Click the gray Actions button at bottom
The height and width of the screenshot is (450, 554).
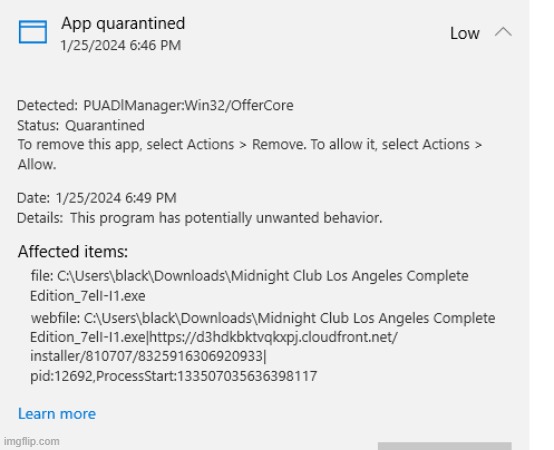444,446
